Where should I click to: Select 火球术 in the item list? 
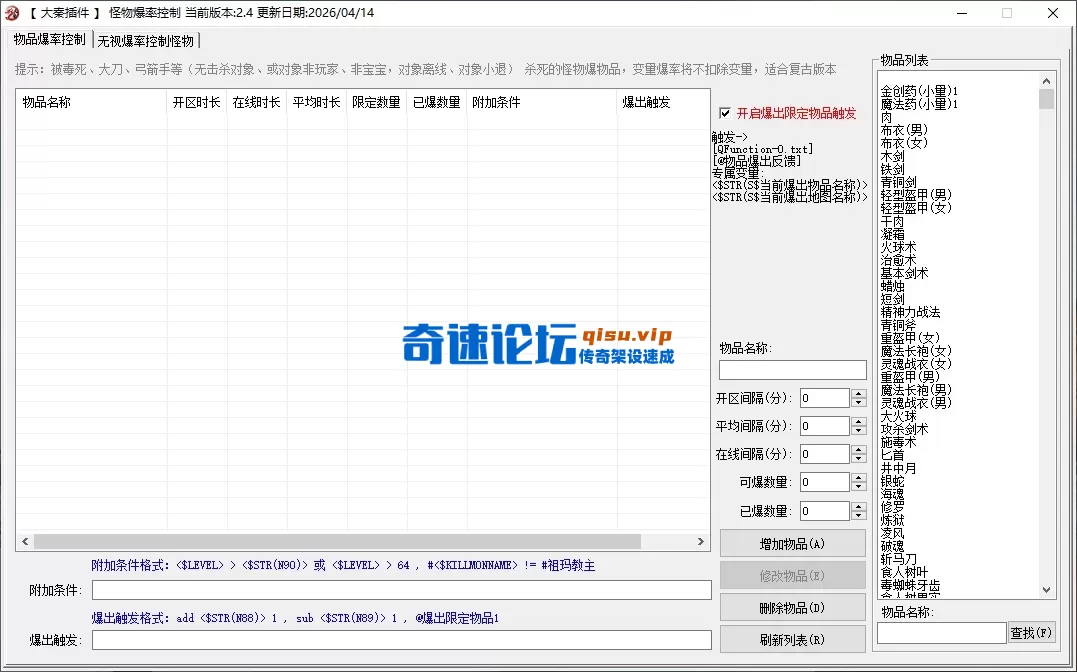[898, 247]
